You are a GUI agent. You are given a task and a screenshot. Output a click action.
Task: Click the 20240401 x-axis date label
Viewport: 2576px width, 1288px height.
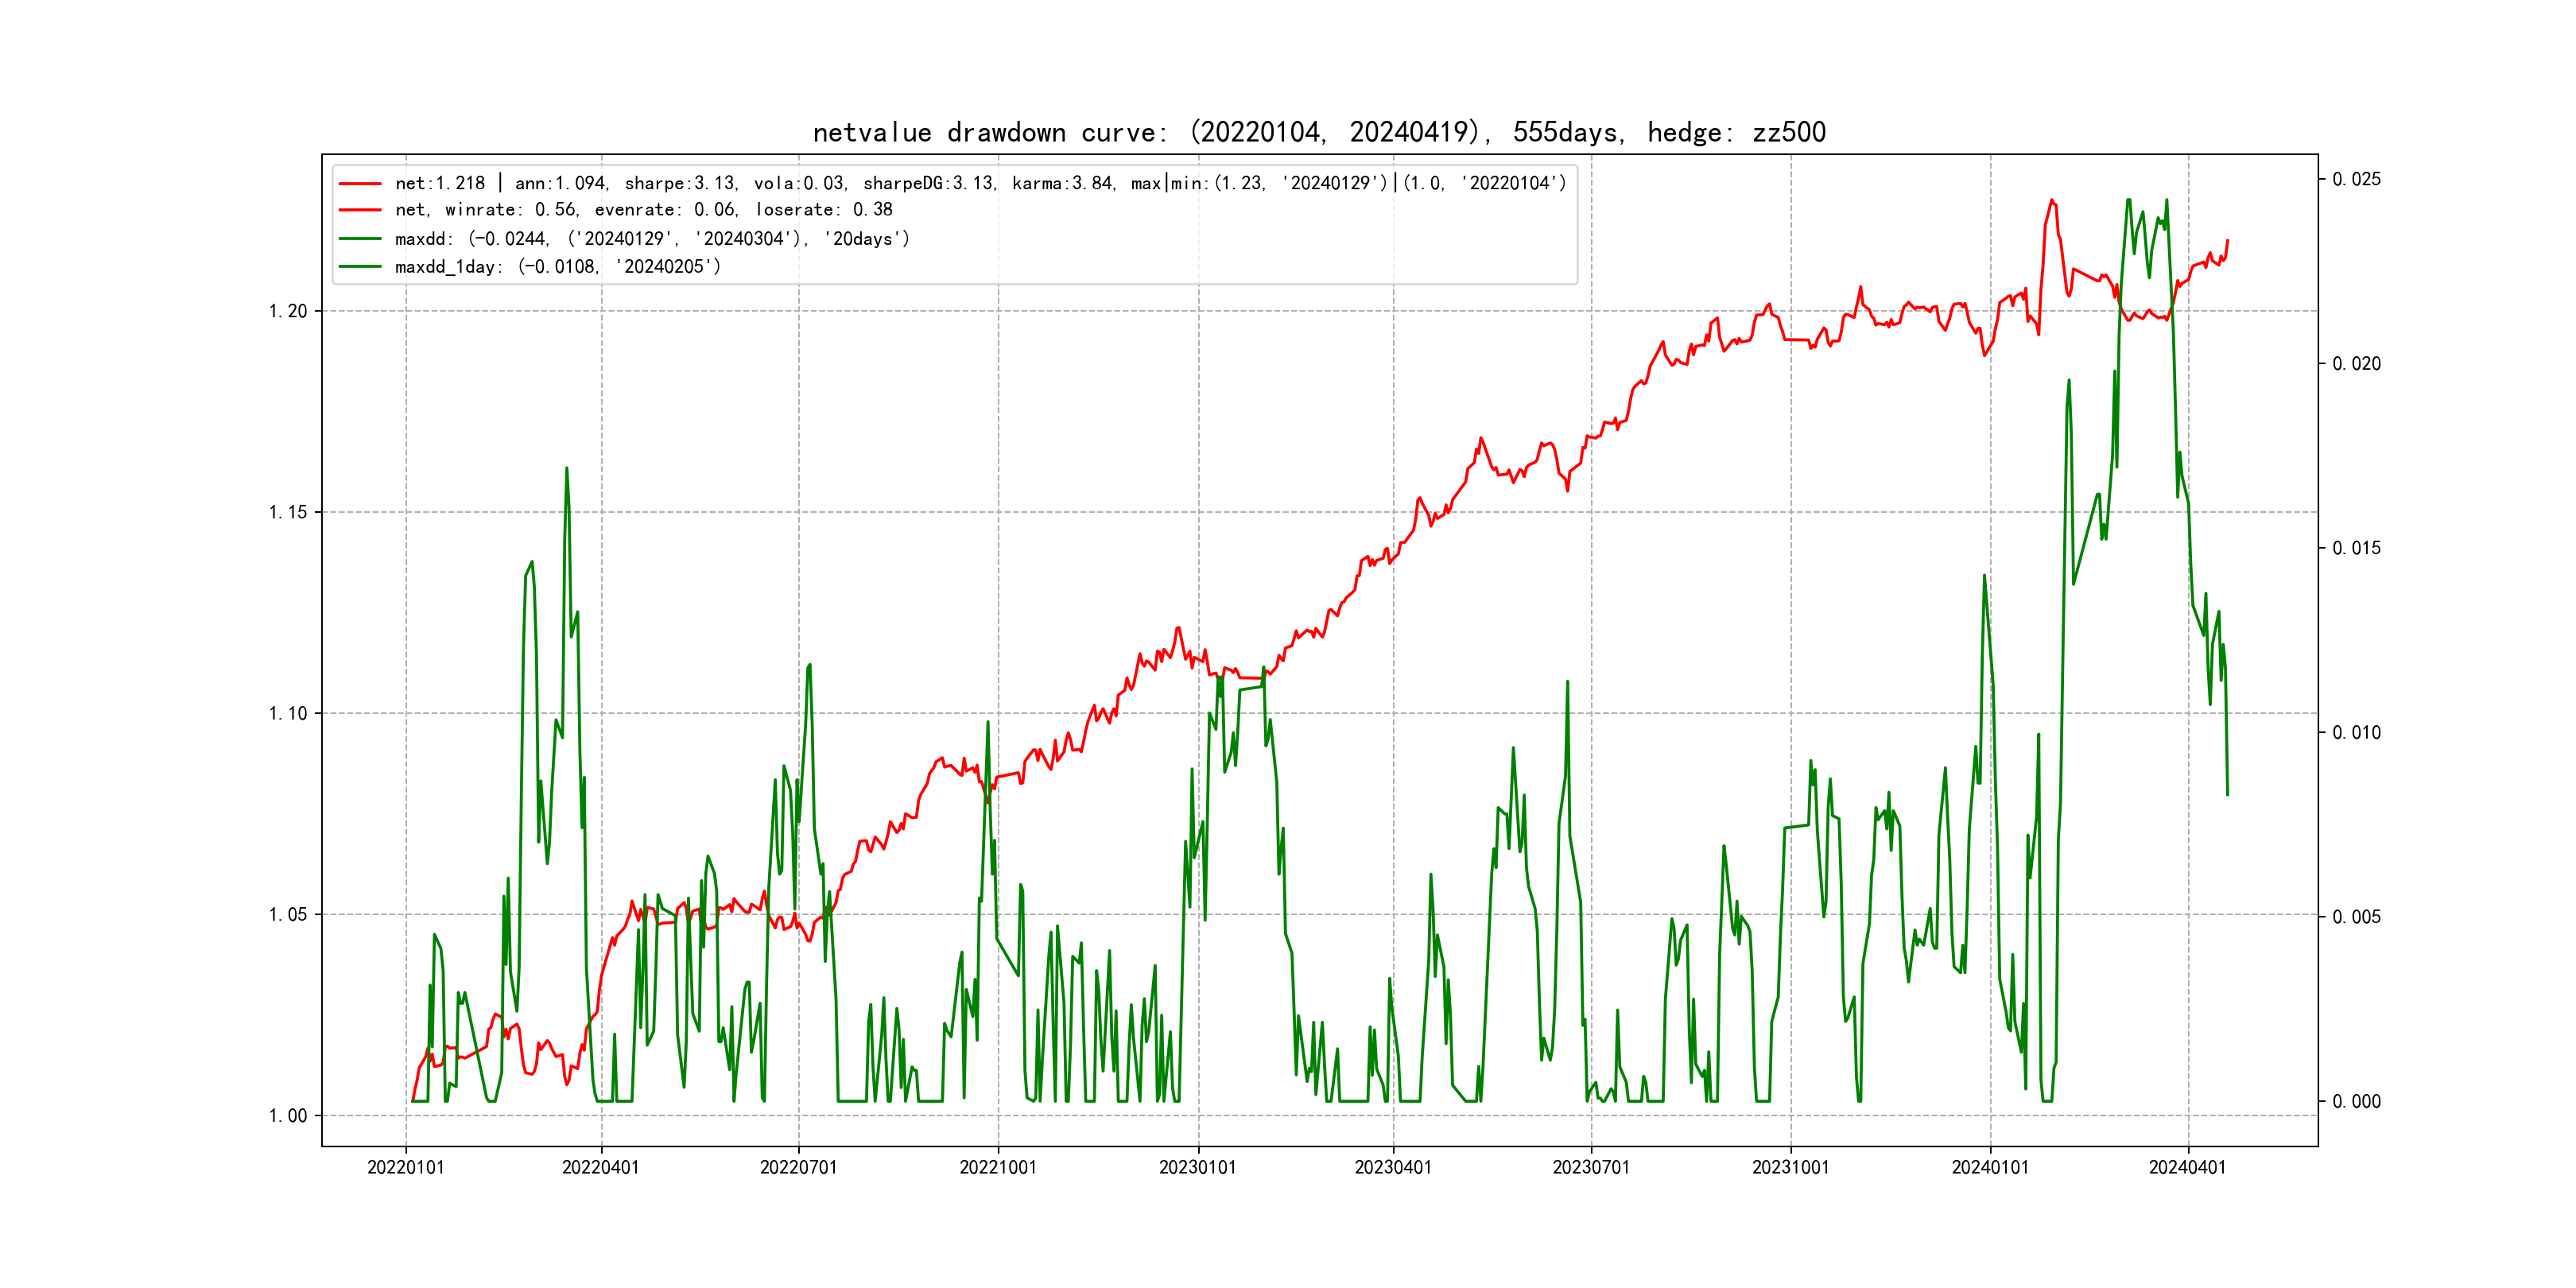[2187, 1167]
